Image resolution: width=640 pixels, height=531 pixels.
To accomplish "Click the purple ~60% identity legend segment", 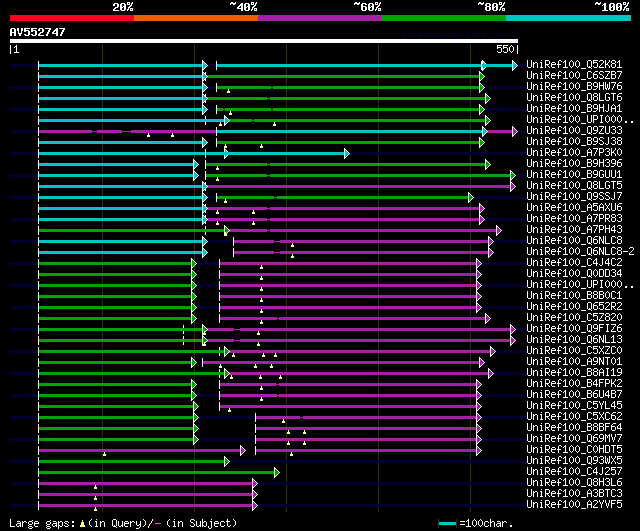I will [x=320, y=18].
